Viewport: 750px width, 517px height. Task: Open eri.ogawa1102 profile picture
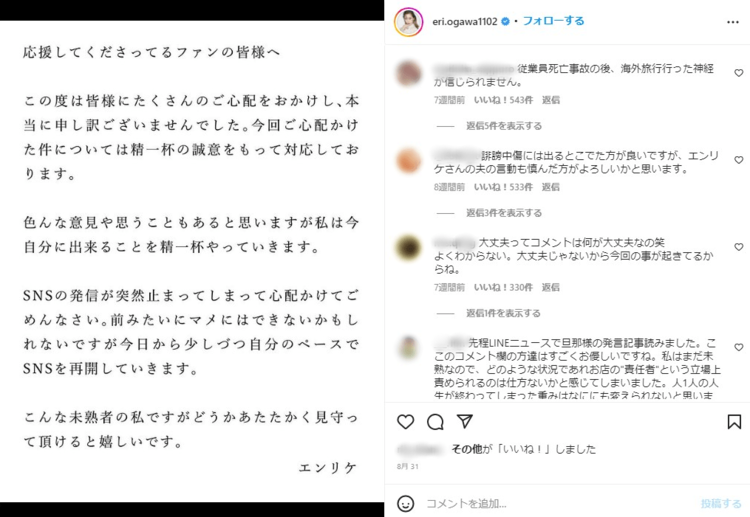(408, 22)
